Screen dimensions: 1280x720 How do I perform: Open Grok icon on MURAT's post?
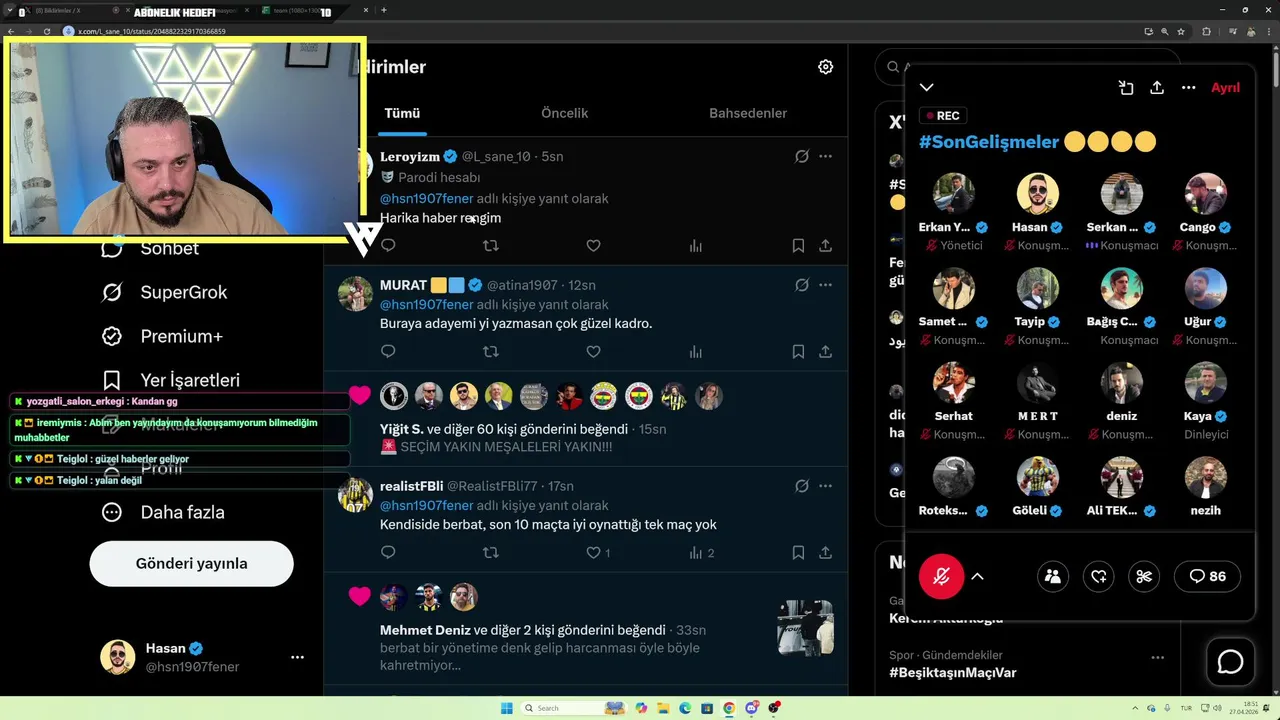(801, 285)
